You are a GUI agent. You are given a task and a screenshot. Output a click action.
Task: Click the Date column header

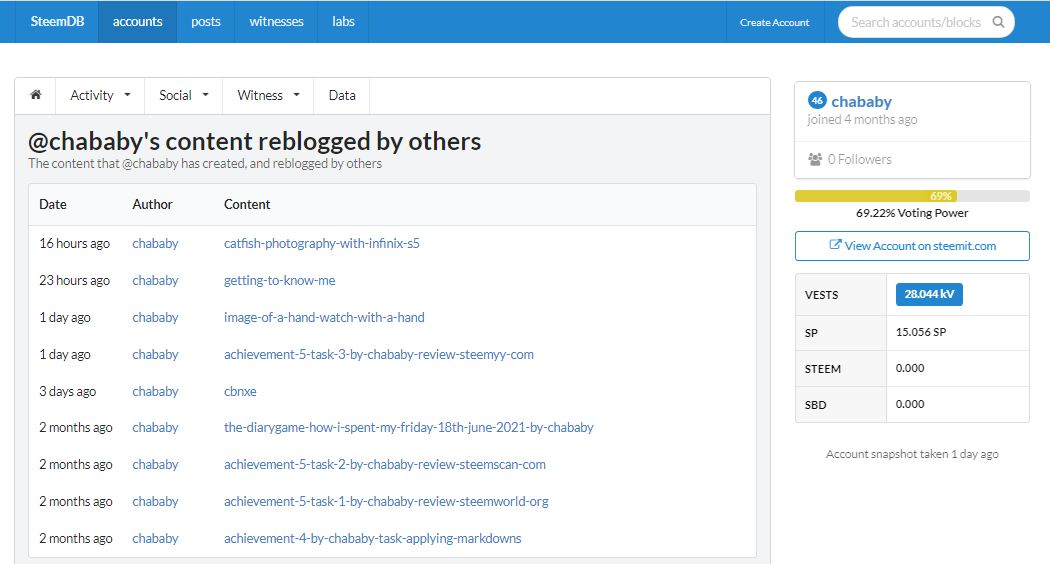[x=53, y=204]
